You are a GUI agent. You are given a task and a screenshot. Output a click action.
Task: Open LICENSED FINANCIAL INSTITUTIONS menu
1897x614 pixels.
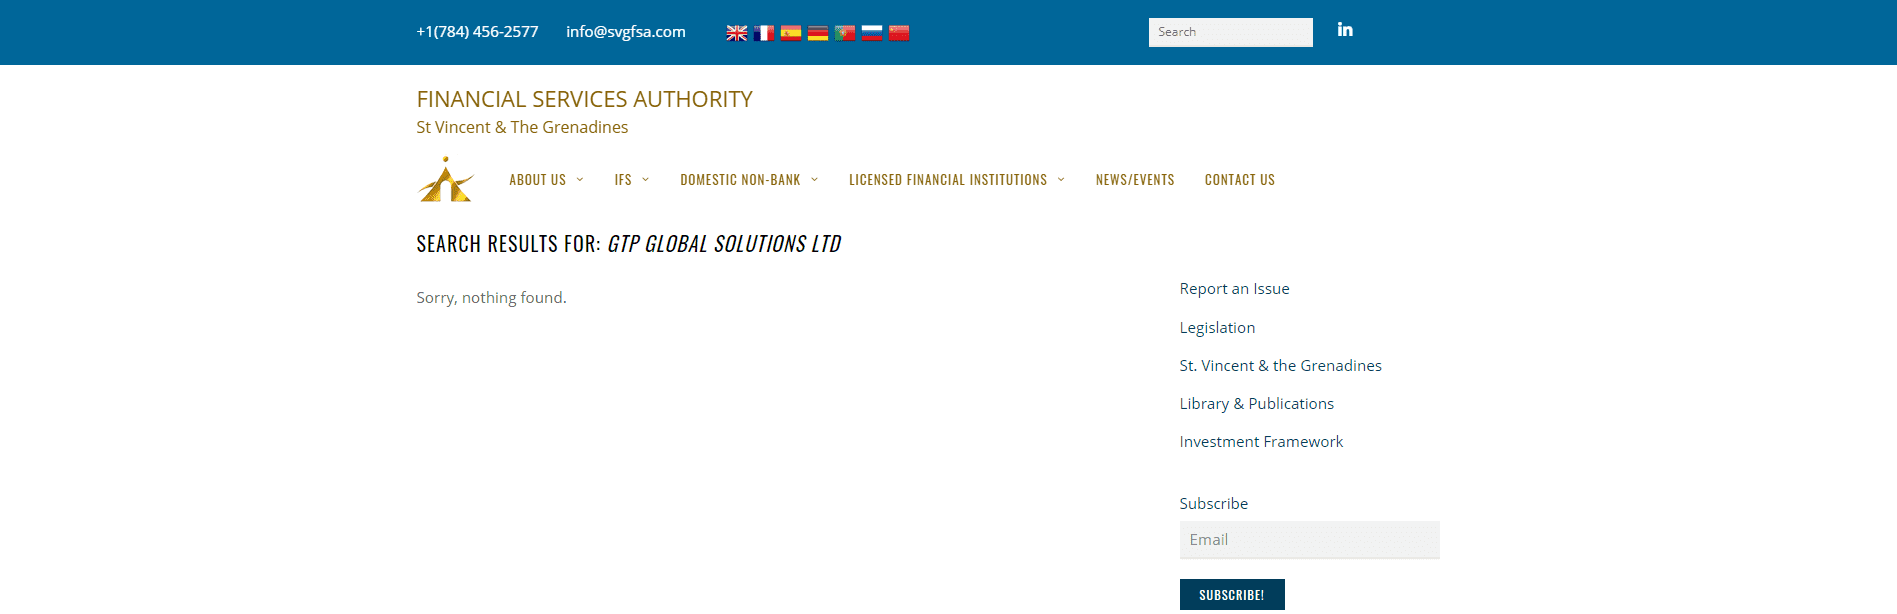coord(948,180)
